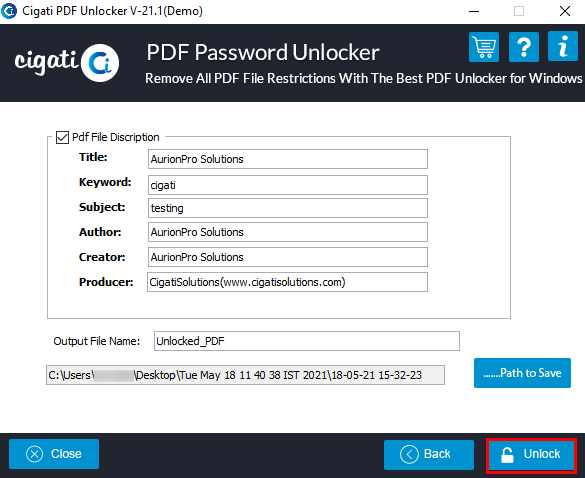Choose destination with Path to Save button
This screenshot has width=585, height=478.
click(x=522, y=373)
